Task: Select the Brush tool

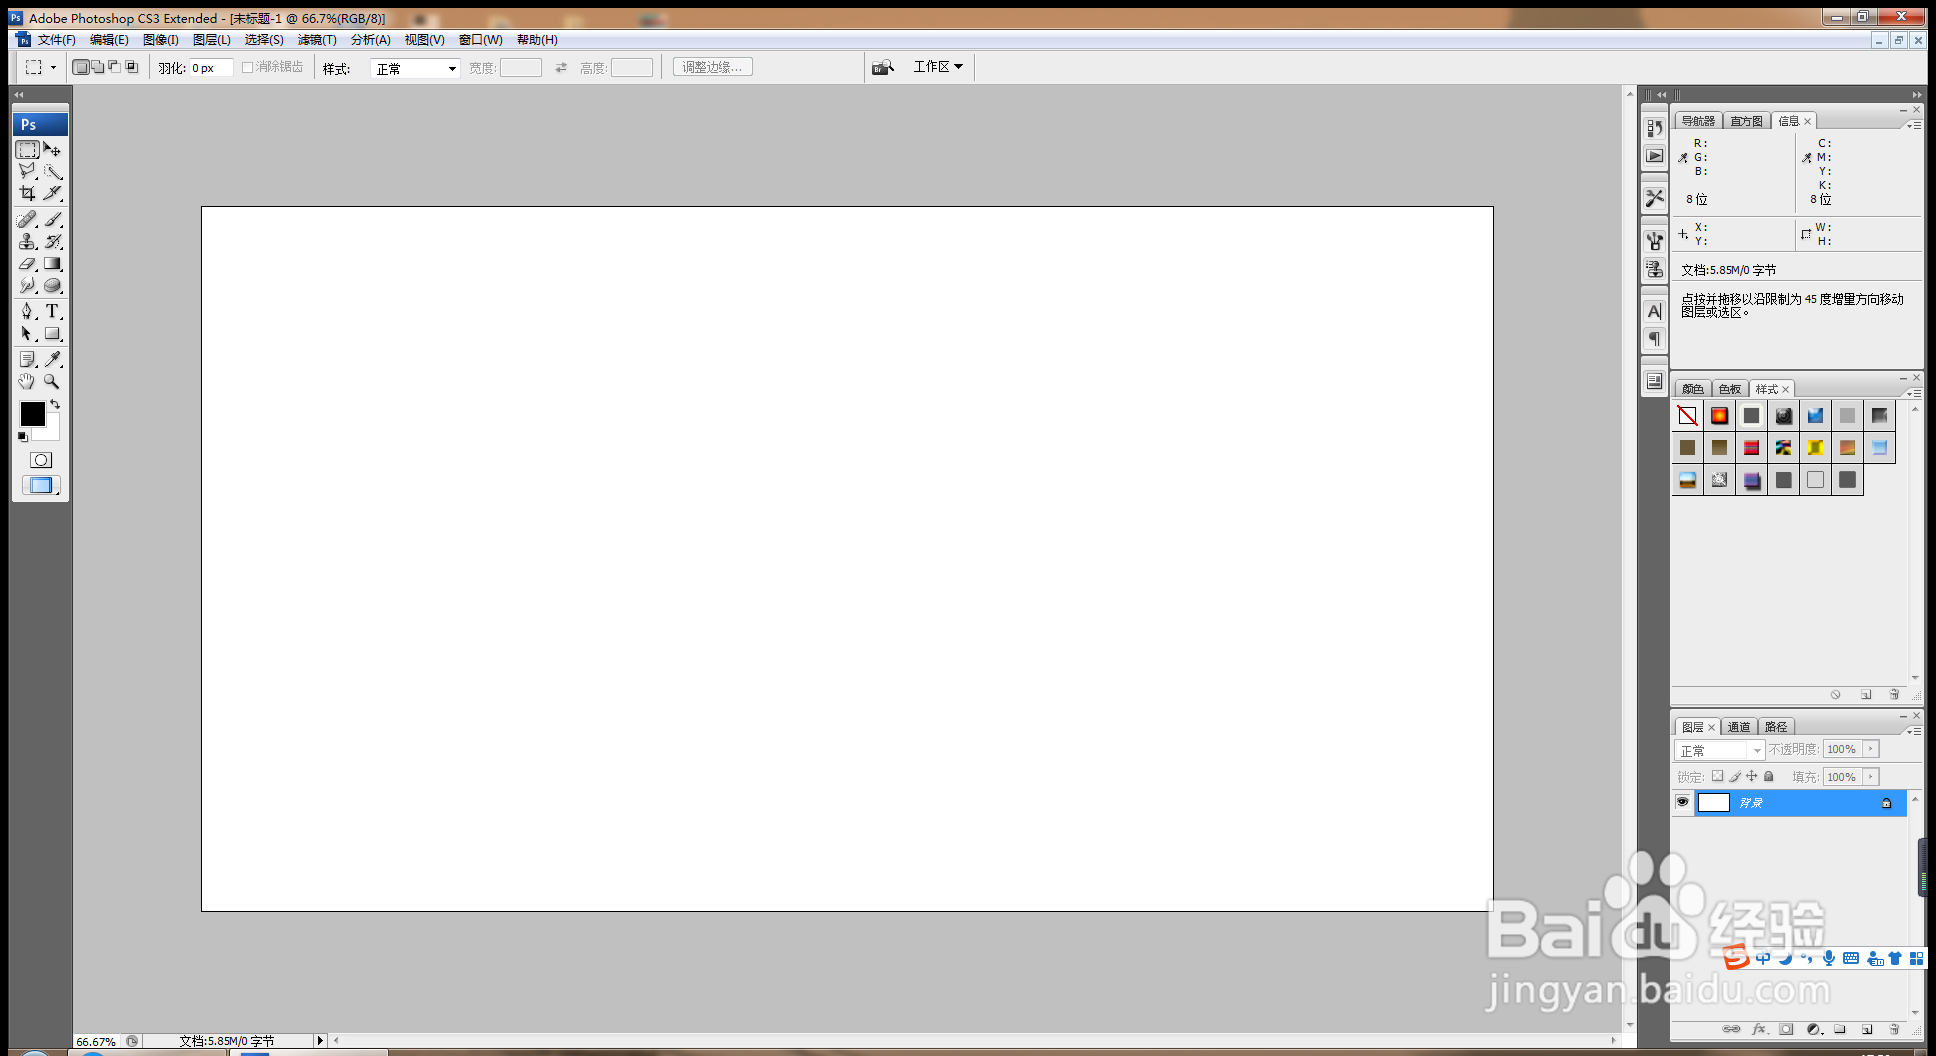Action: (x=53, y=219)
